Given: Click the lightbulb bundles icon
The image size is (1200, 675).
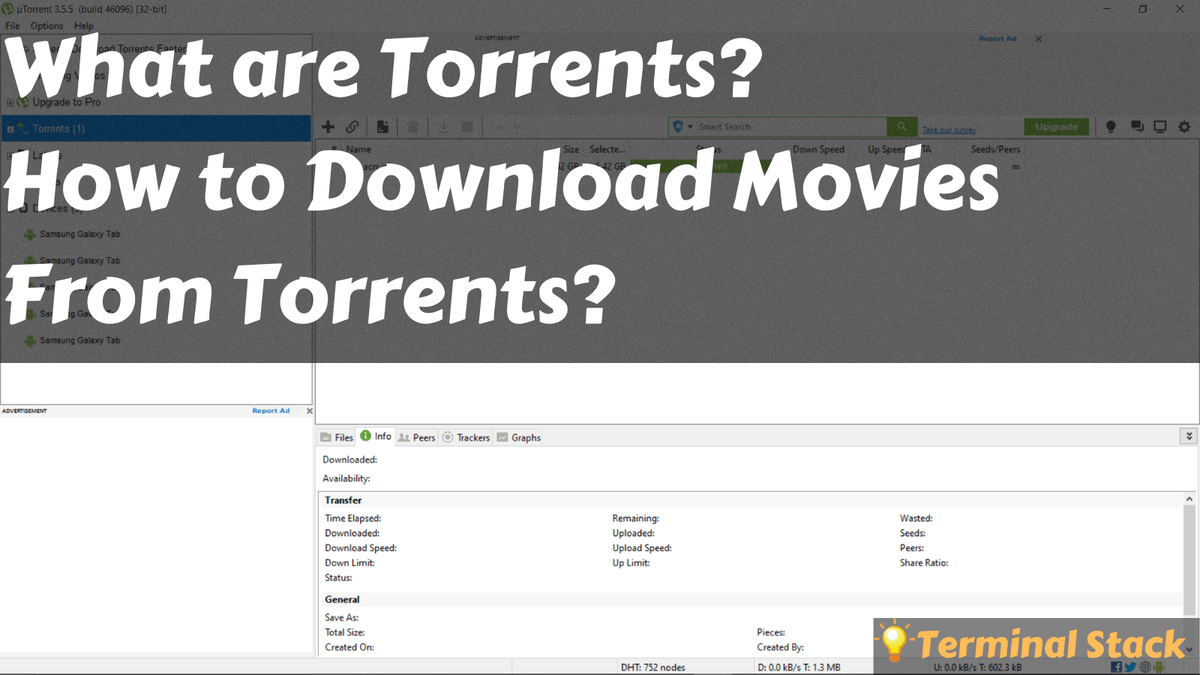Looking at the screenshot, I should [x=1110, y=127].
